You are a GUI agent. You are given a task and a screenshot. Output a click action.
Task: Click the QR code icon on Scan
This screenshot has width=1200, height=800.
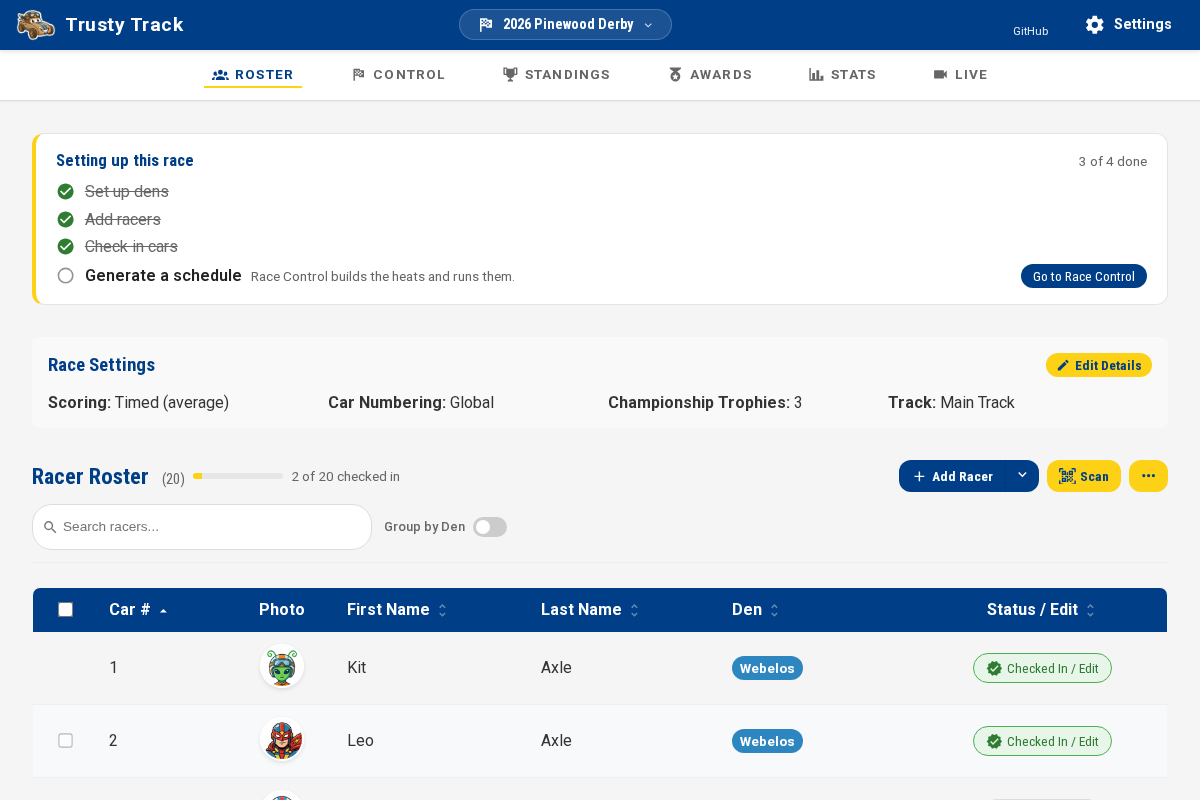click(1067, 477)
